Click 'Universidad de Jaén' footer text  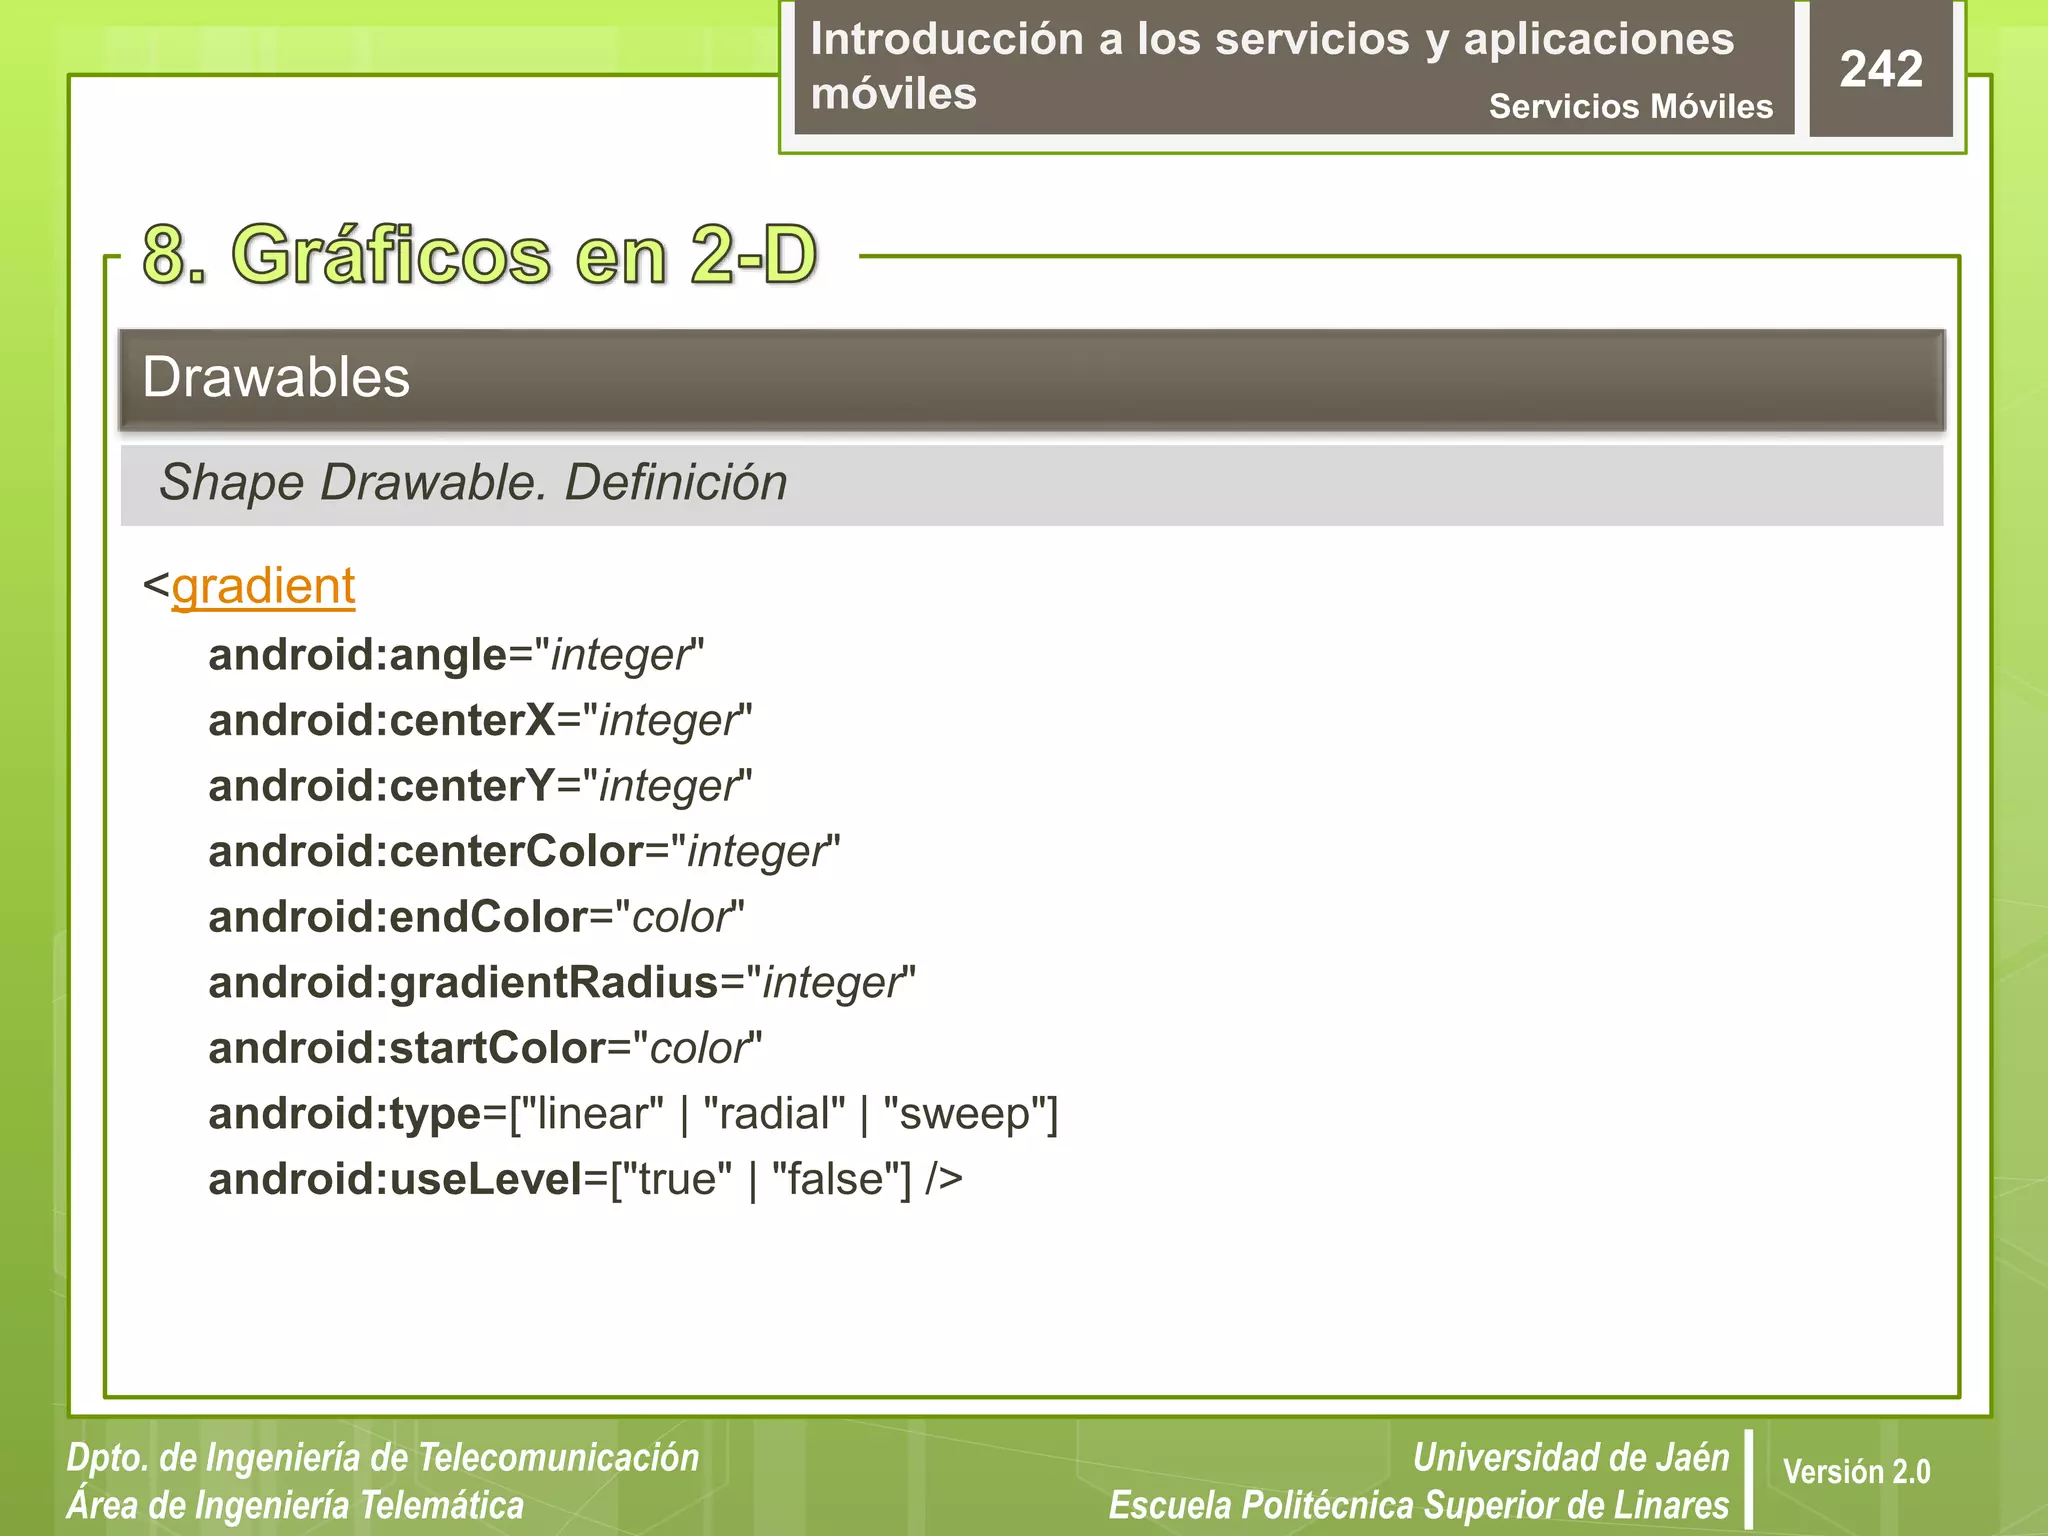[x=1571, y=1457]
